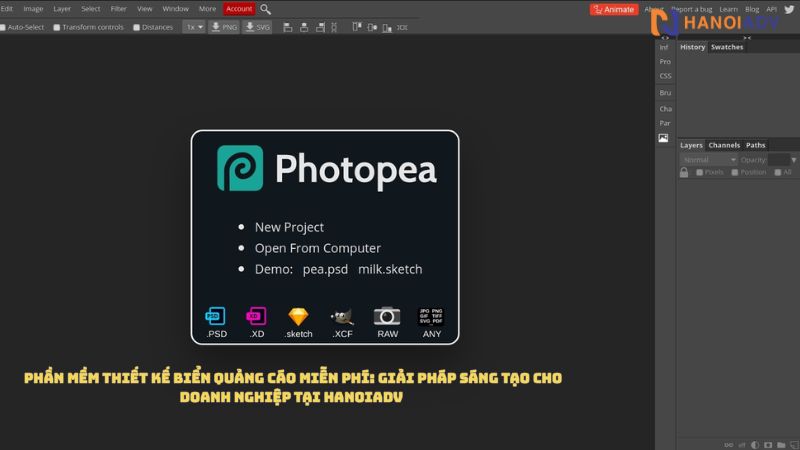Click the third alignment icon after SVG
This screenshot has height=450, width=800.
click(x=320, y=28)
